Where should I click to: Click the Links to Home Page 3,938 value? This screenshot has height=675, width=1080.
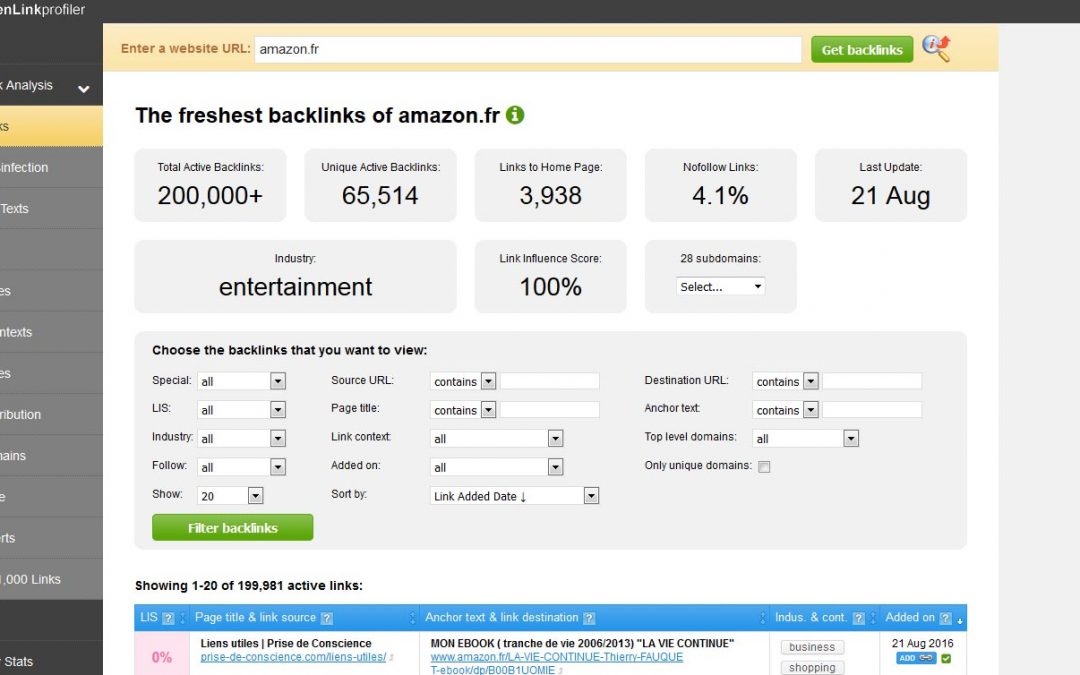tap(550, 196)
